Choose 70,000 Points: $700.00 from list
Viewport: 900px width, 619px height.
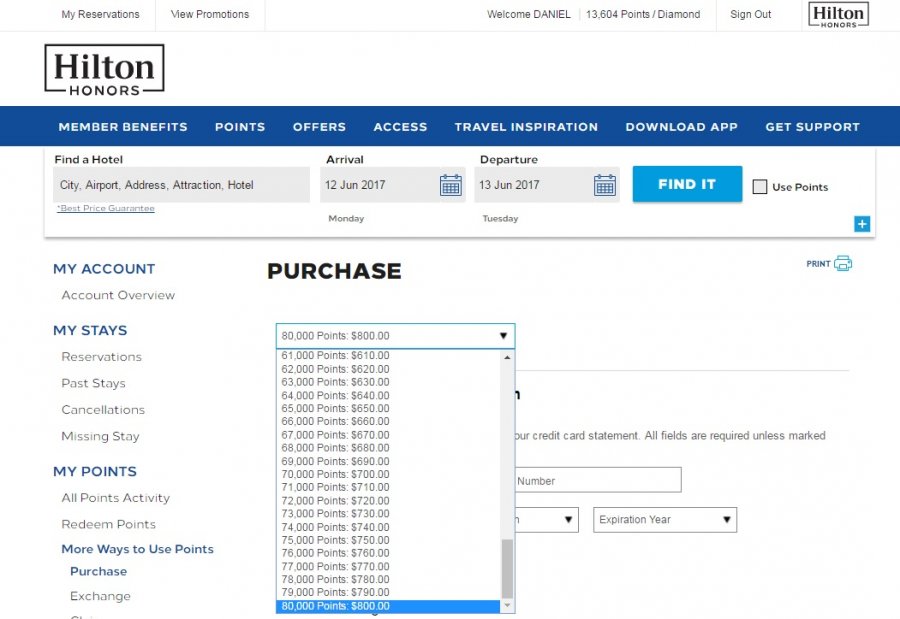(x=336, y=474)
